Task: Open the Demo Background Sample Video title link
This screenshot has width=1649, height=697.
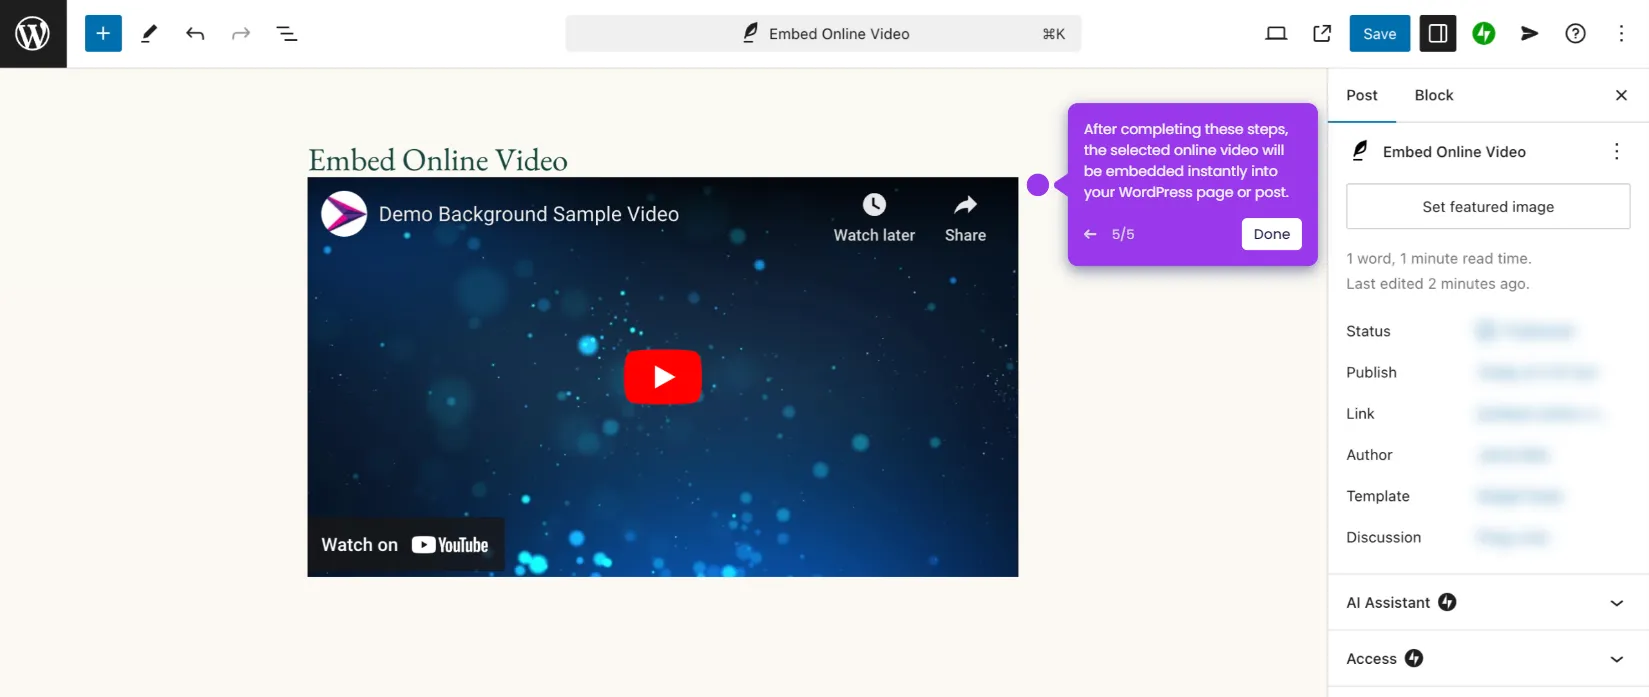Action: click(x=529, y=214)
